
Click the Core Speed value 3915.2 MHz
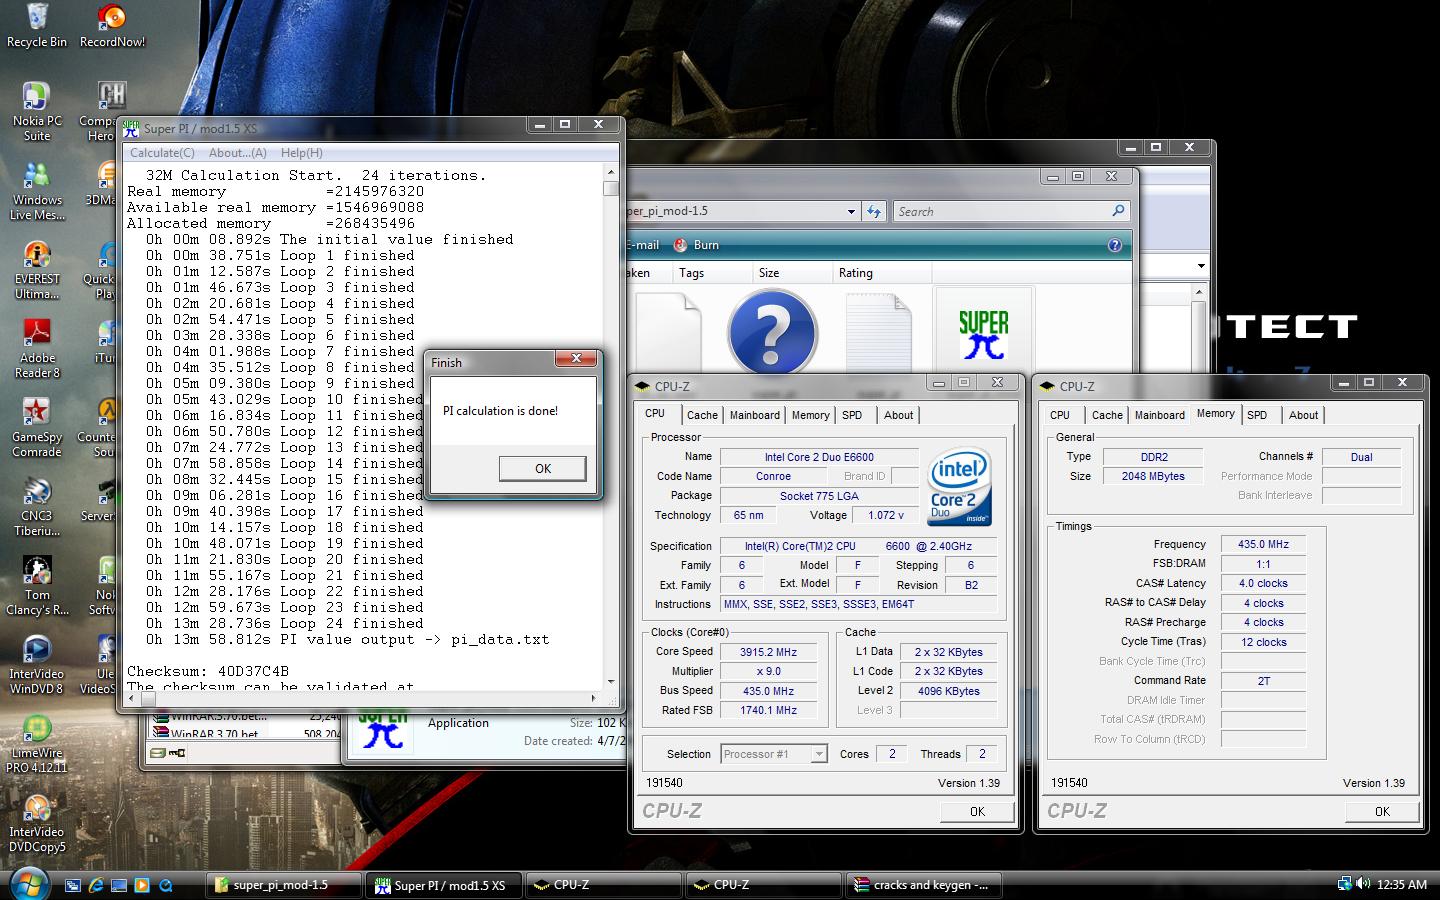[x=768, y=652]
